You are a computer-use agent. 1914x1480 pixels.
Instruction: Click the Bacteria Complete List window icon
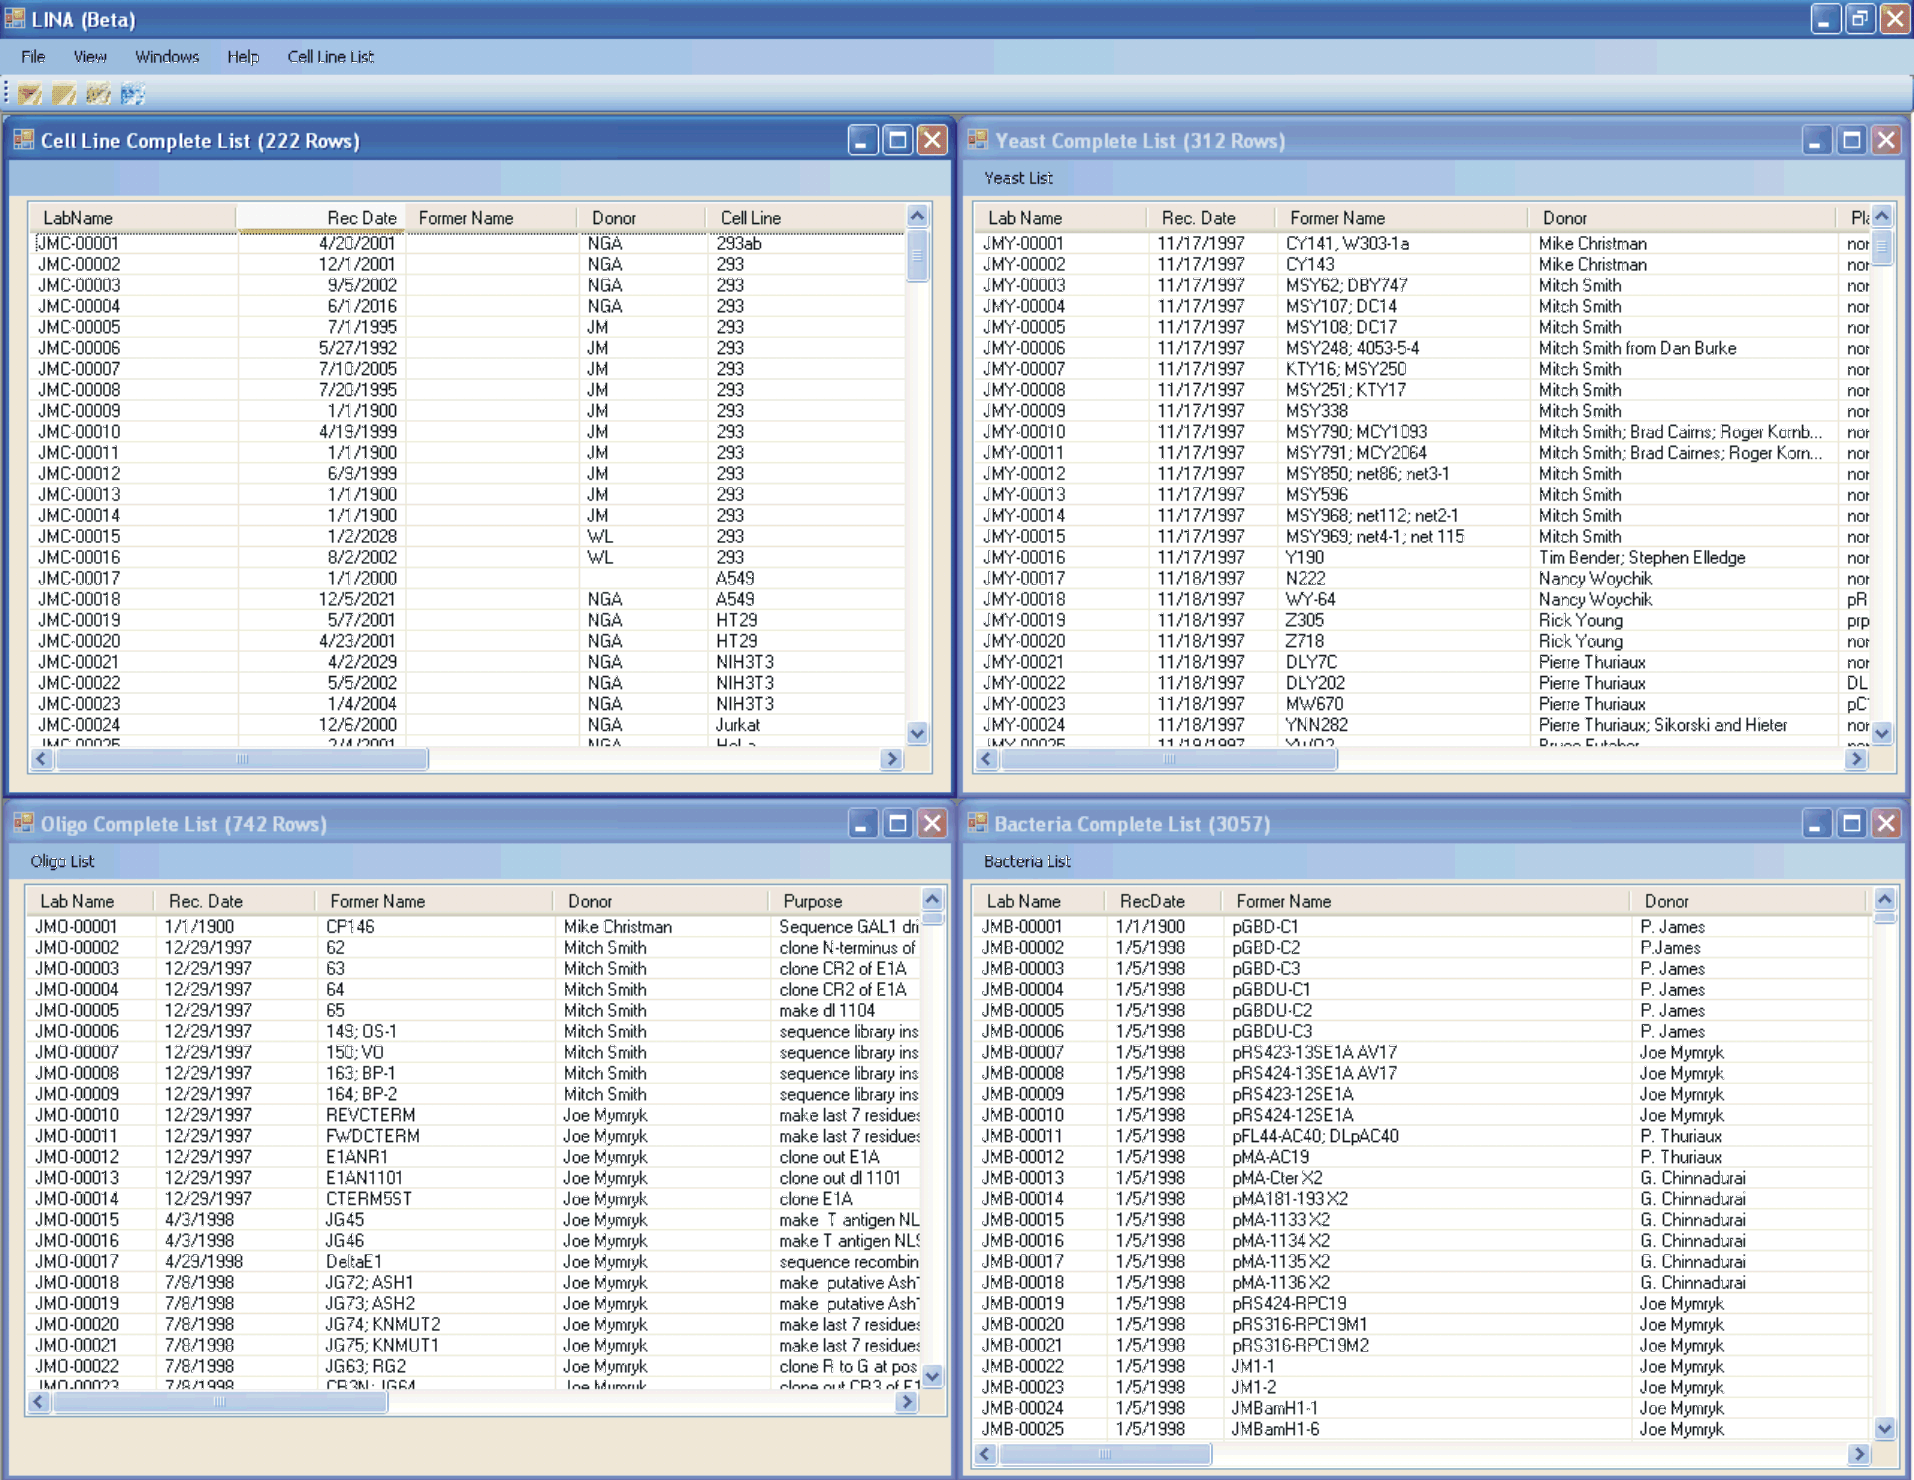(977, 823)
